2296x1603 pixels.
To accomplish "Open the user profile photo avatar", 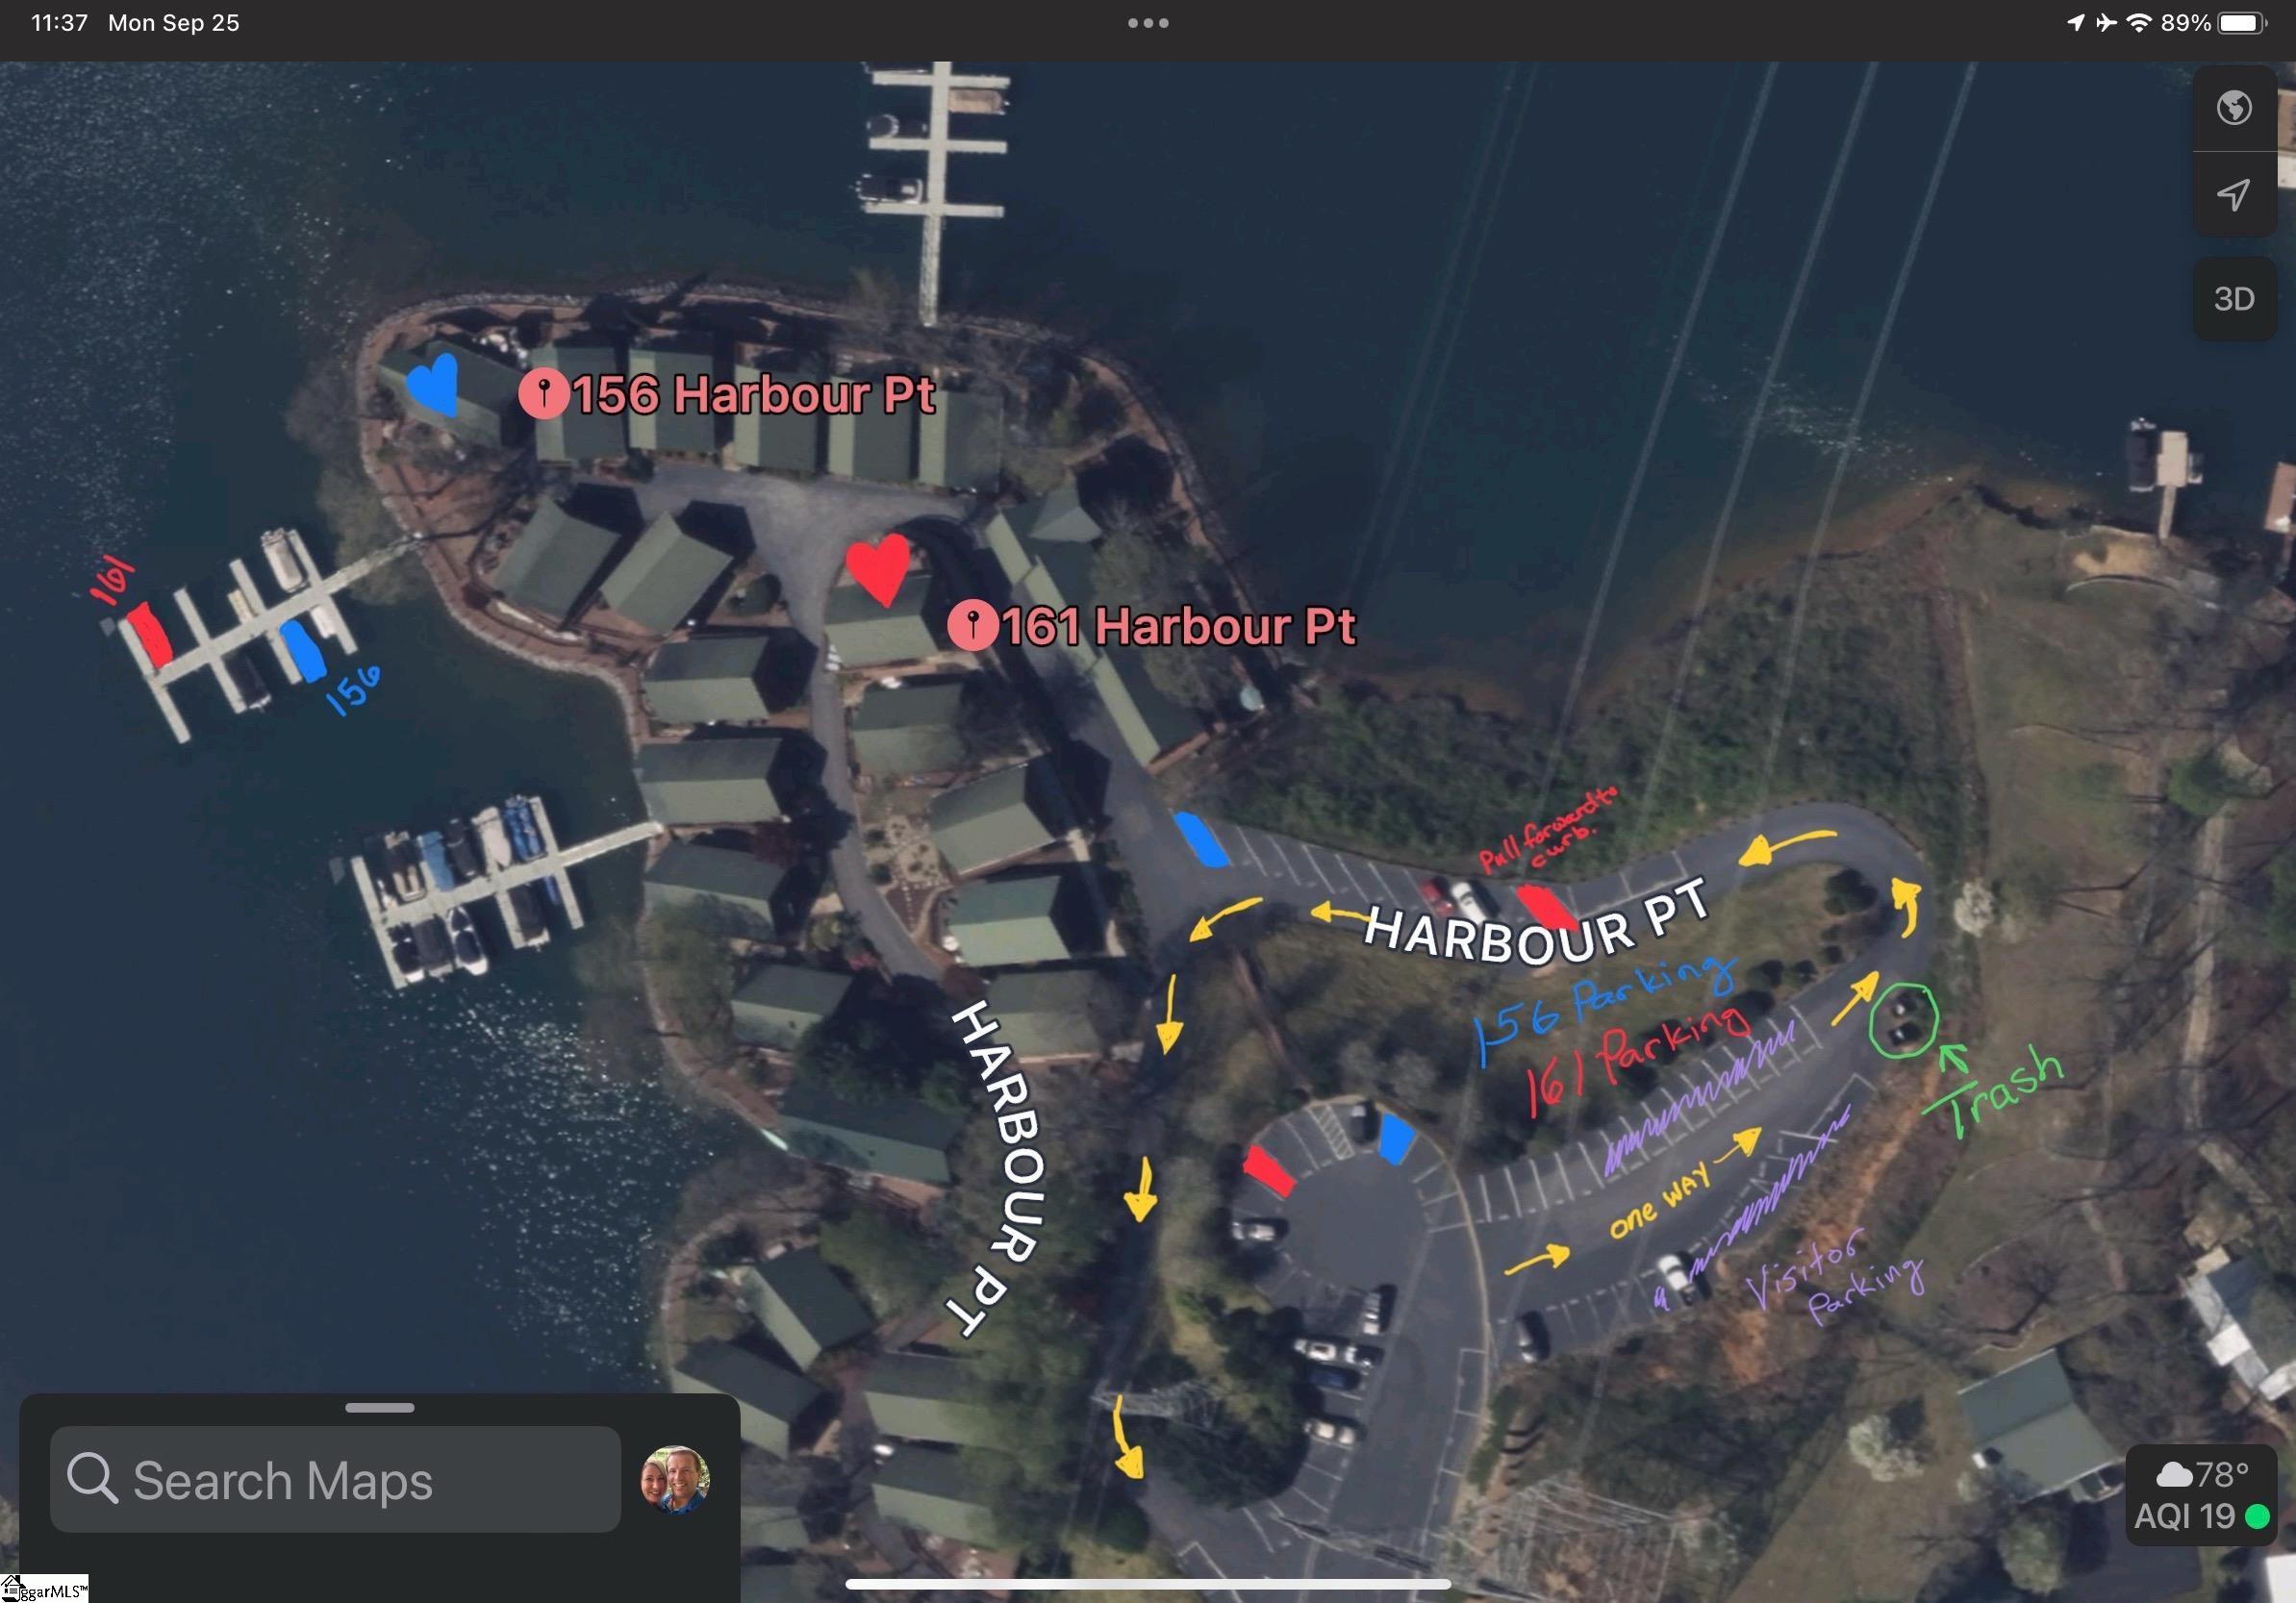I will [675, 1479].
